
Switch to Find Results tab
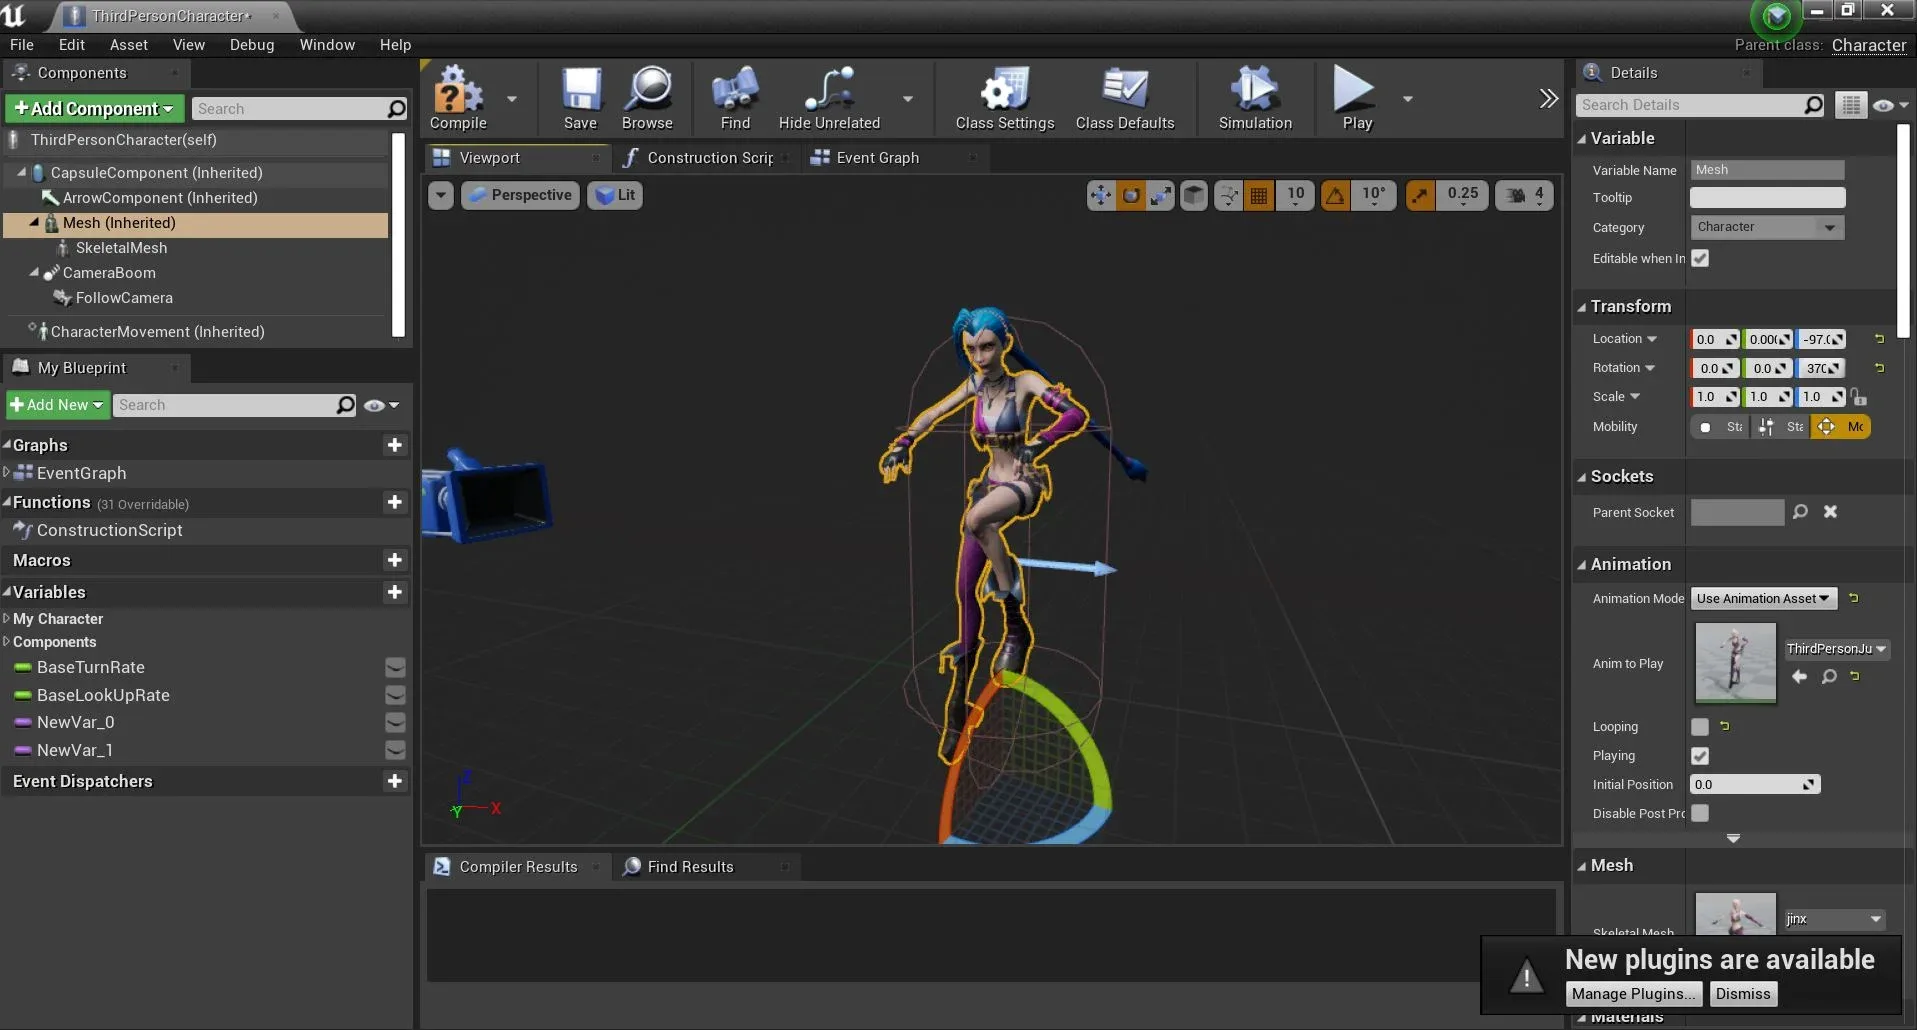point(690,867)
